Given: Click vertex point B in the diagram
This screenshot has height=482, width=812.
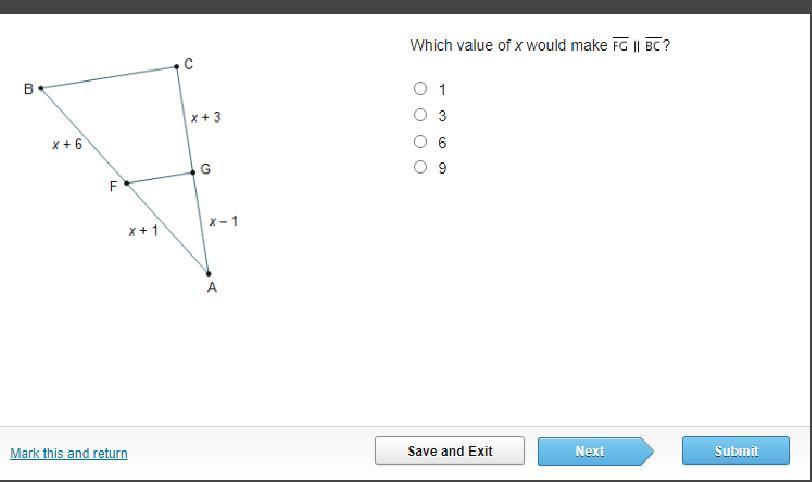Looking at the screenshot, I should pos(40,88).
